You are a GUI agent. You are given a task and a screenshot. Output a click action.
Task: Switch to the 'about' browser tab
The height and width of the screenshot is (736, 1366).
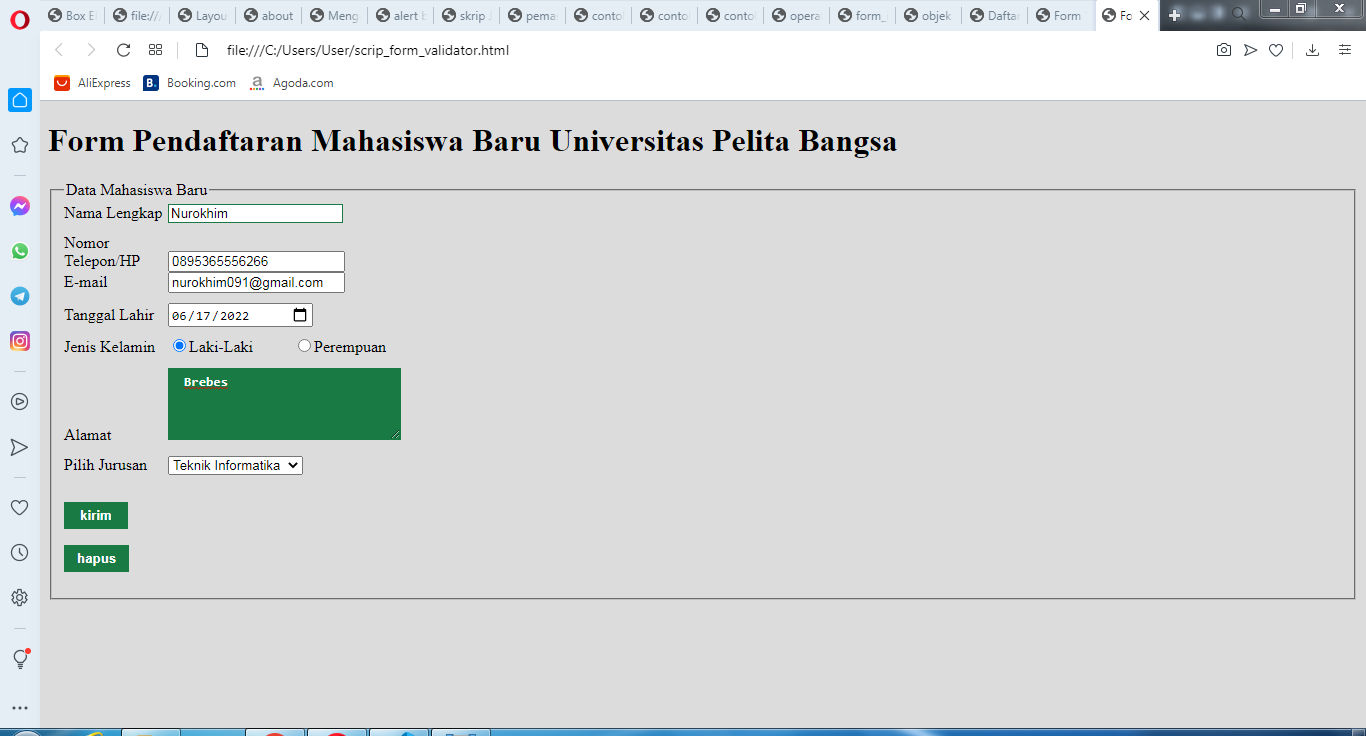pos(268,15)
